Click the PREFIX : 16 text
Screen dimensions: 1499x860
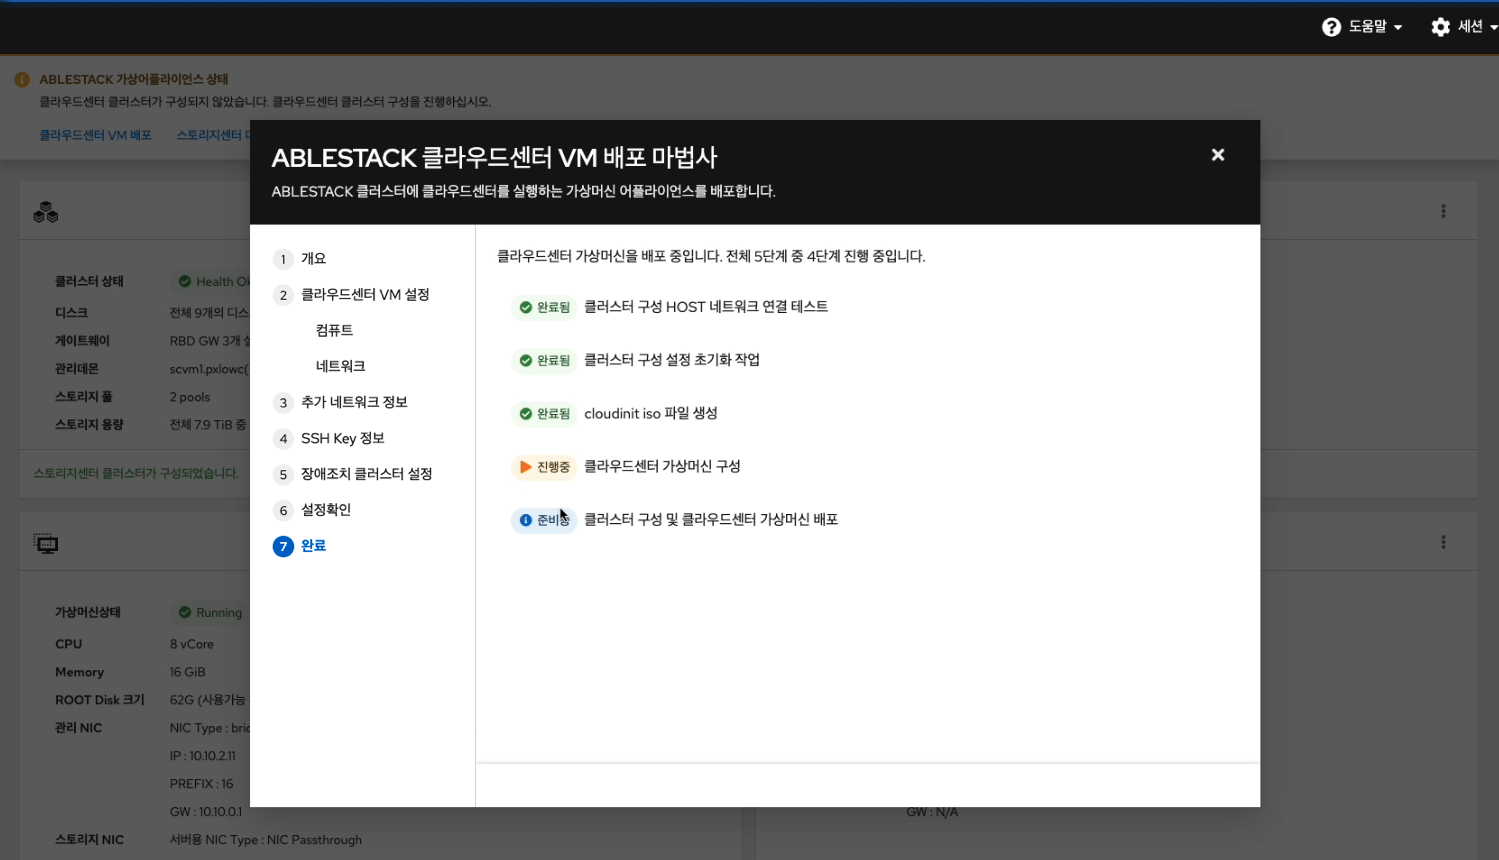(x=201, y=784)
